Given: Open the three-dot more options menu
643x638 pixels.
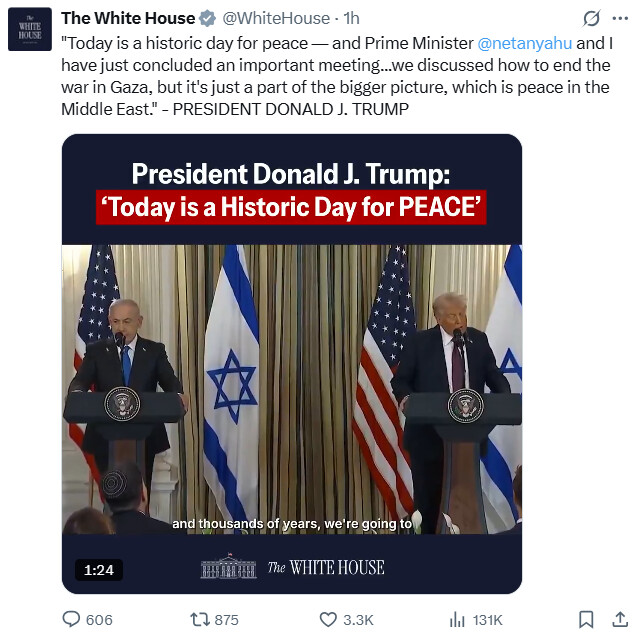Looking at the screenshot, I should pos(620,19).
